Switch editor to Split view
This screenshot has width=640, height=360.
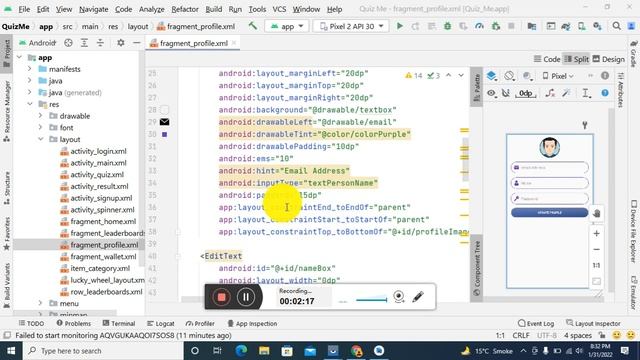click(x=576, y=59)
